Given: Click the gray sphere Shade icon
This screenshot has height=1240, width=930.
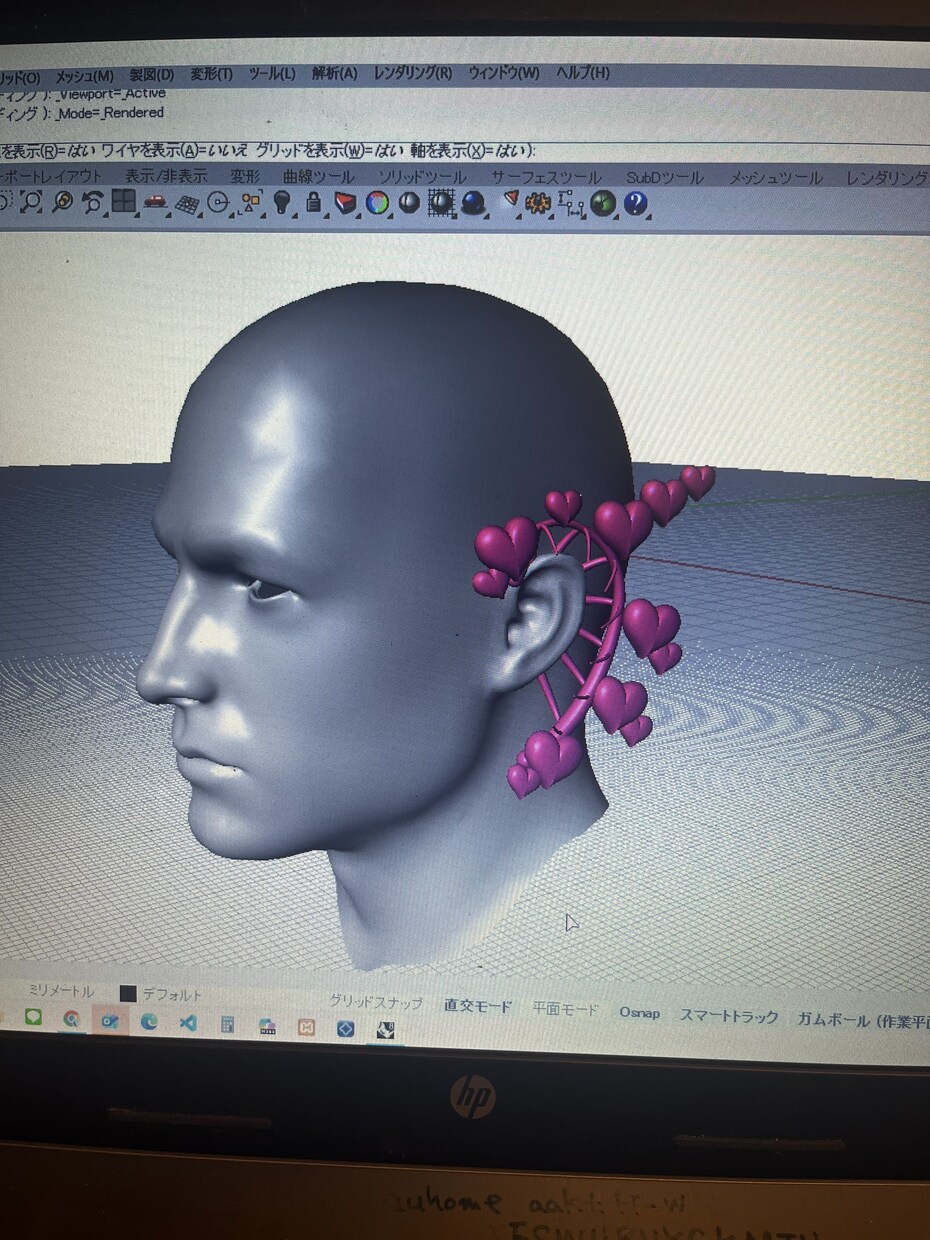Looking at the screenshot, I should click(409, 203).
